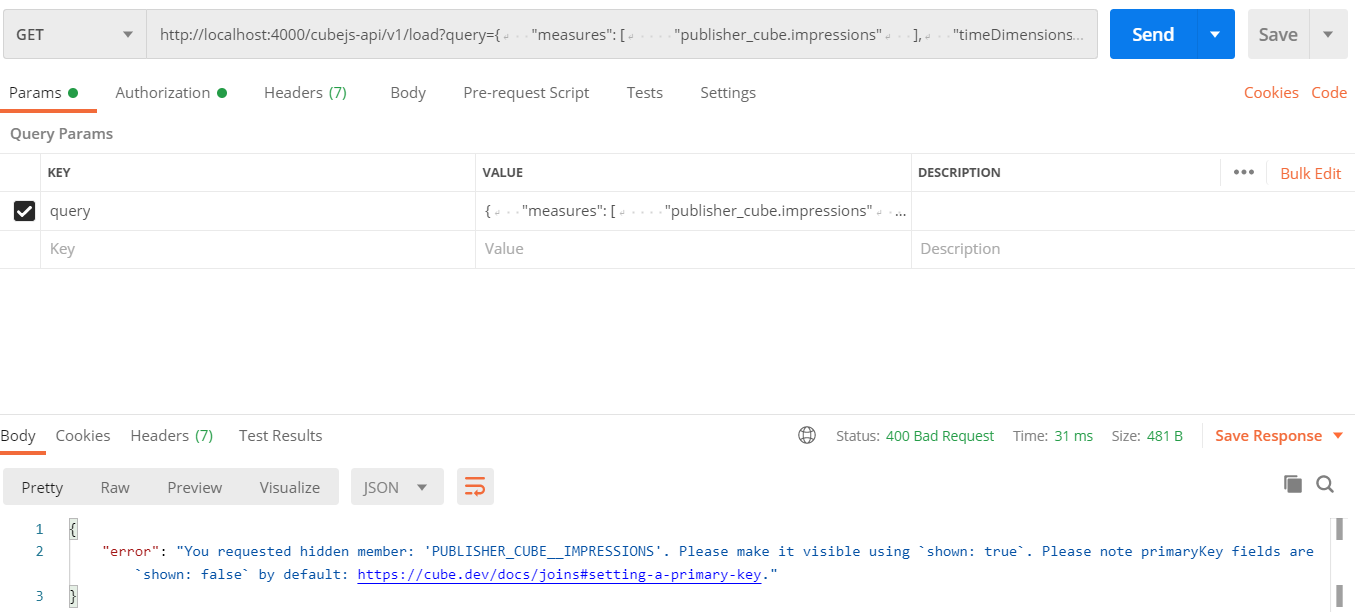Click the Send button

click(1152, 33)
